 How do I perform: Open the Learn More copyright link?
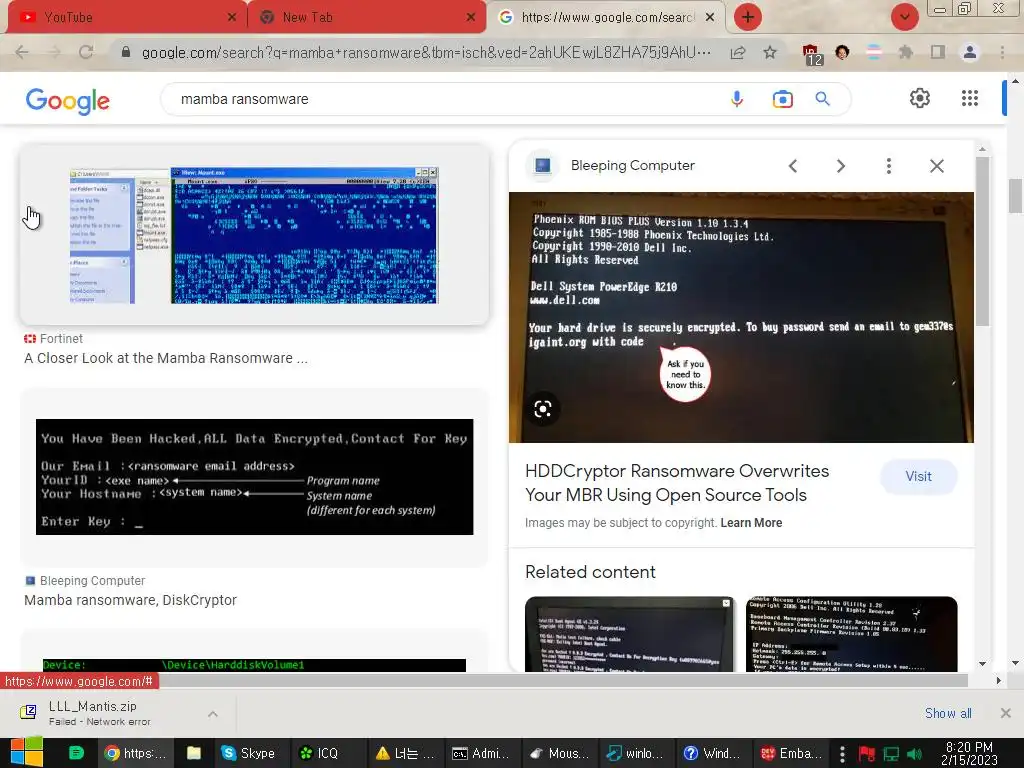(751, 523)
